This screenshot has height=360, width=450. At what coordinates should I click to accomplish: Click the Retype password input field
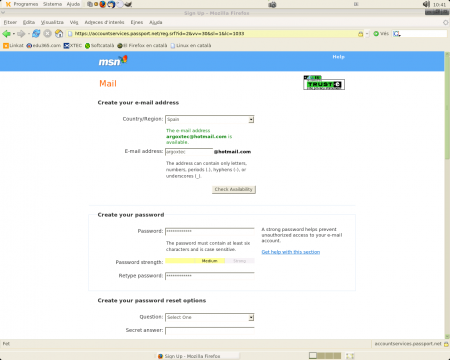pos(210,276)
